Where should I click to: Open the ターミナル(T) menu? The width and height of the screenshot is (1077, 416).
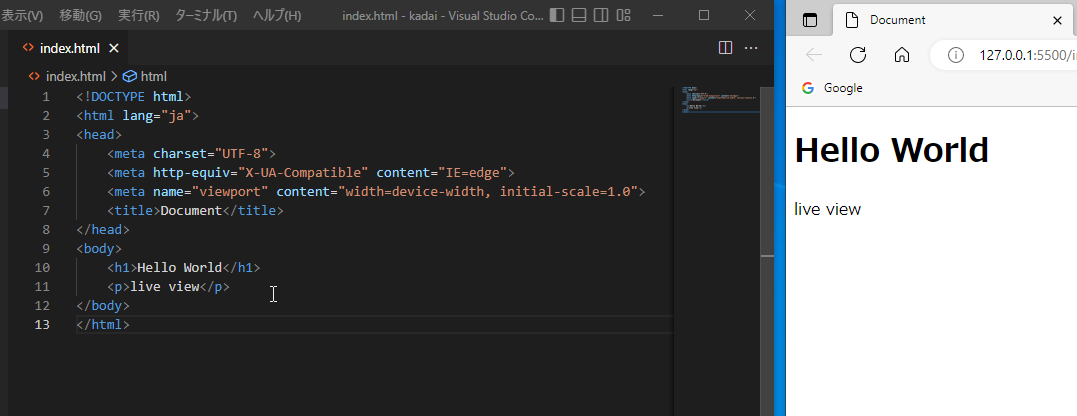click(206, 16)
